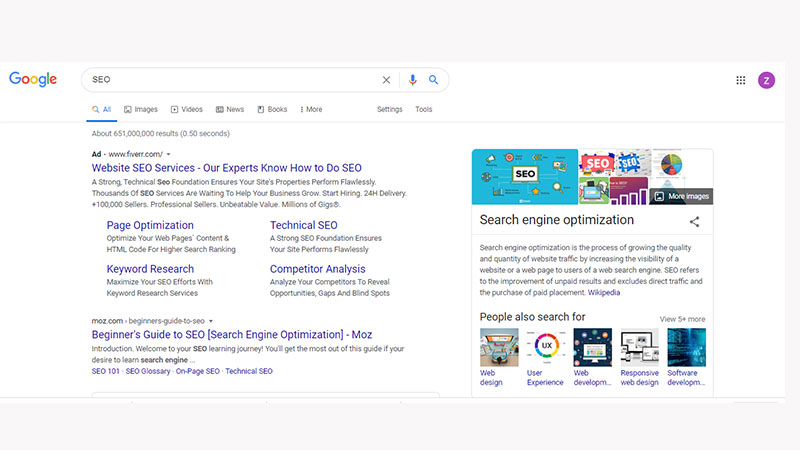The image size is (800, 450).
Task: Switch to the Images tab
Action: 141,109
